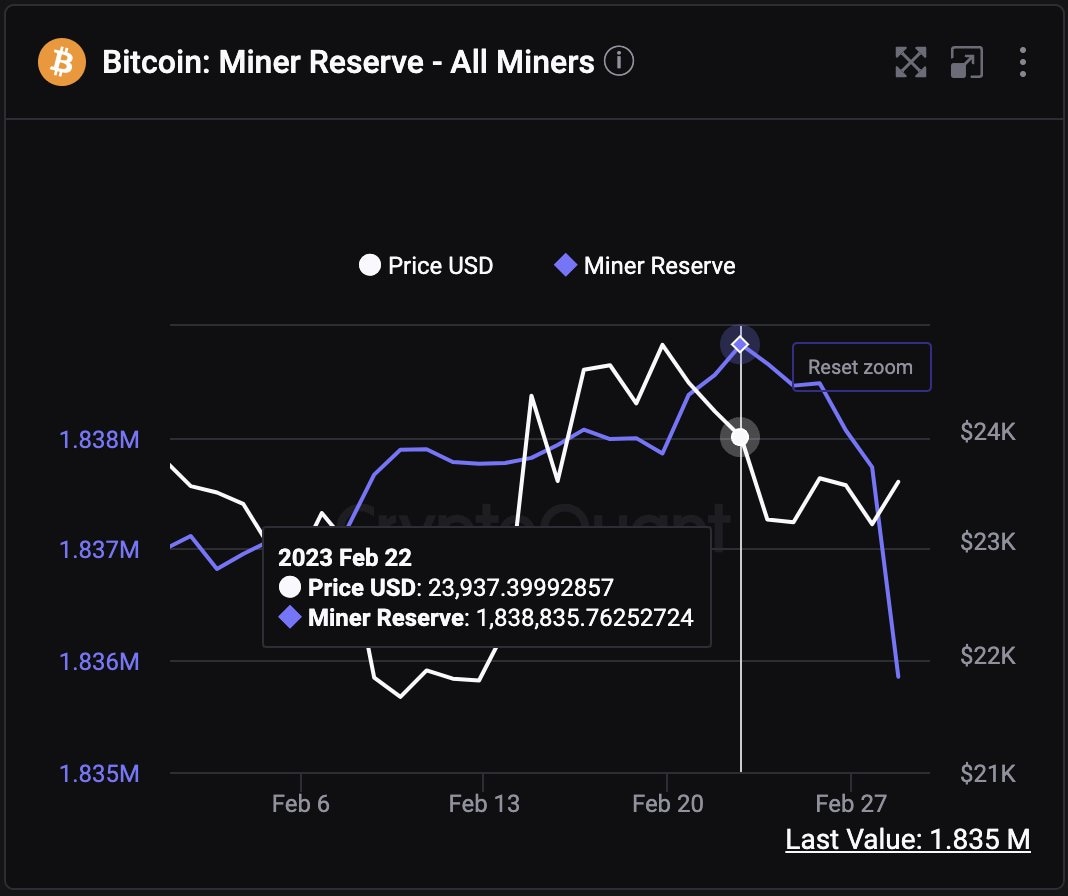Click the Feb 27 axis label

(x=851, y=803)
